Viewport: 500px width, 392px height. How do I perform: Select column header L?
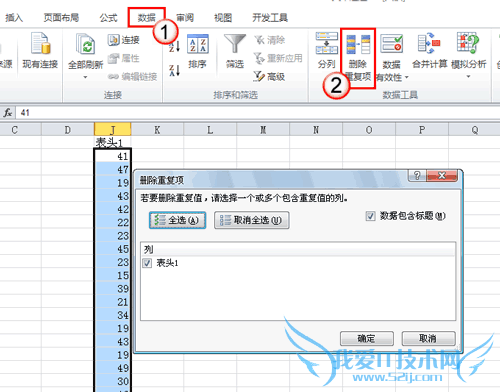[x=210, y=129]
